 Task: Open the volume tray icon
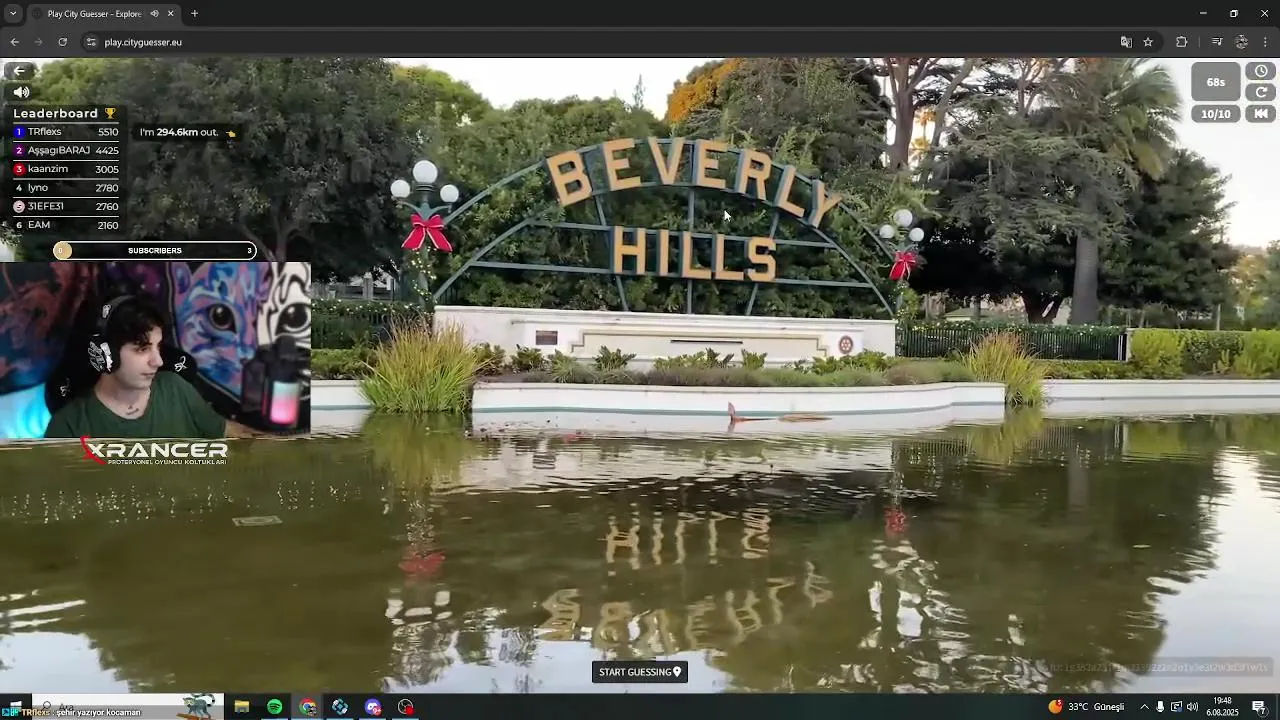point(1192,707)
